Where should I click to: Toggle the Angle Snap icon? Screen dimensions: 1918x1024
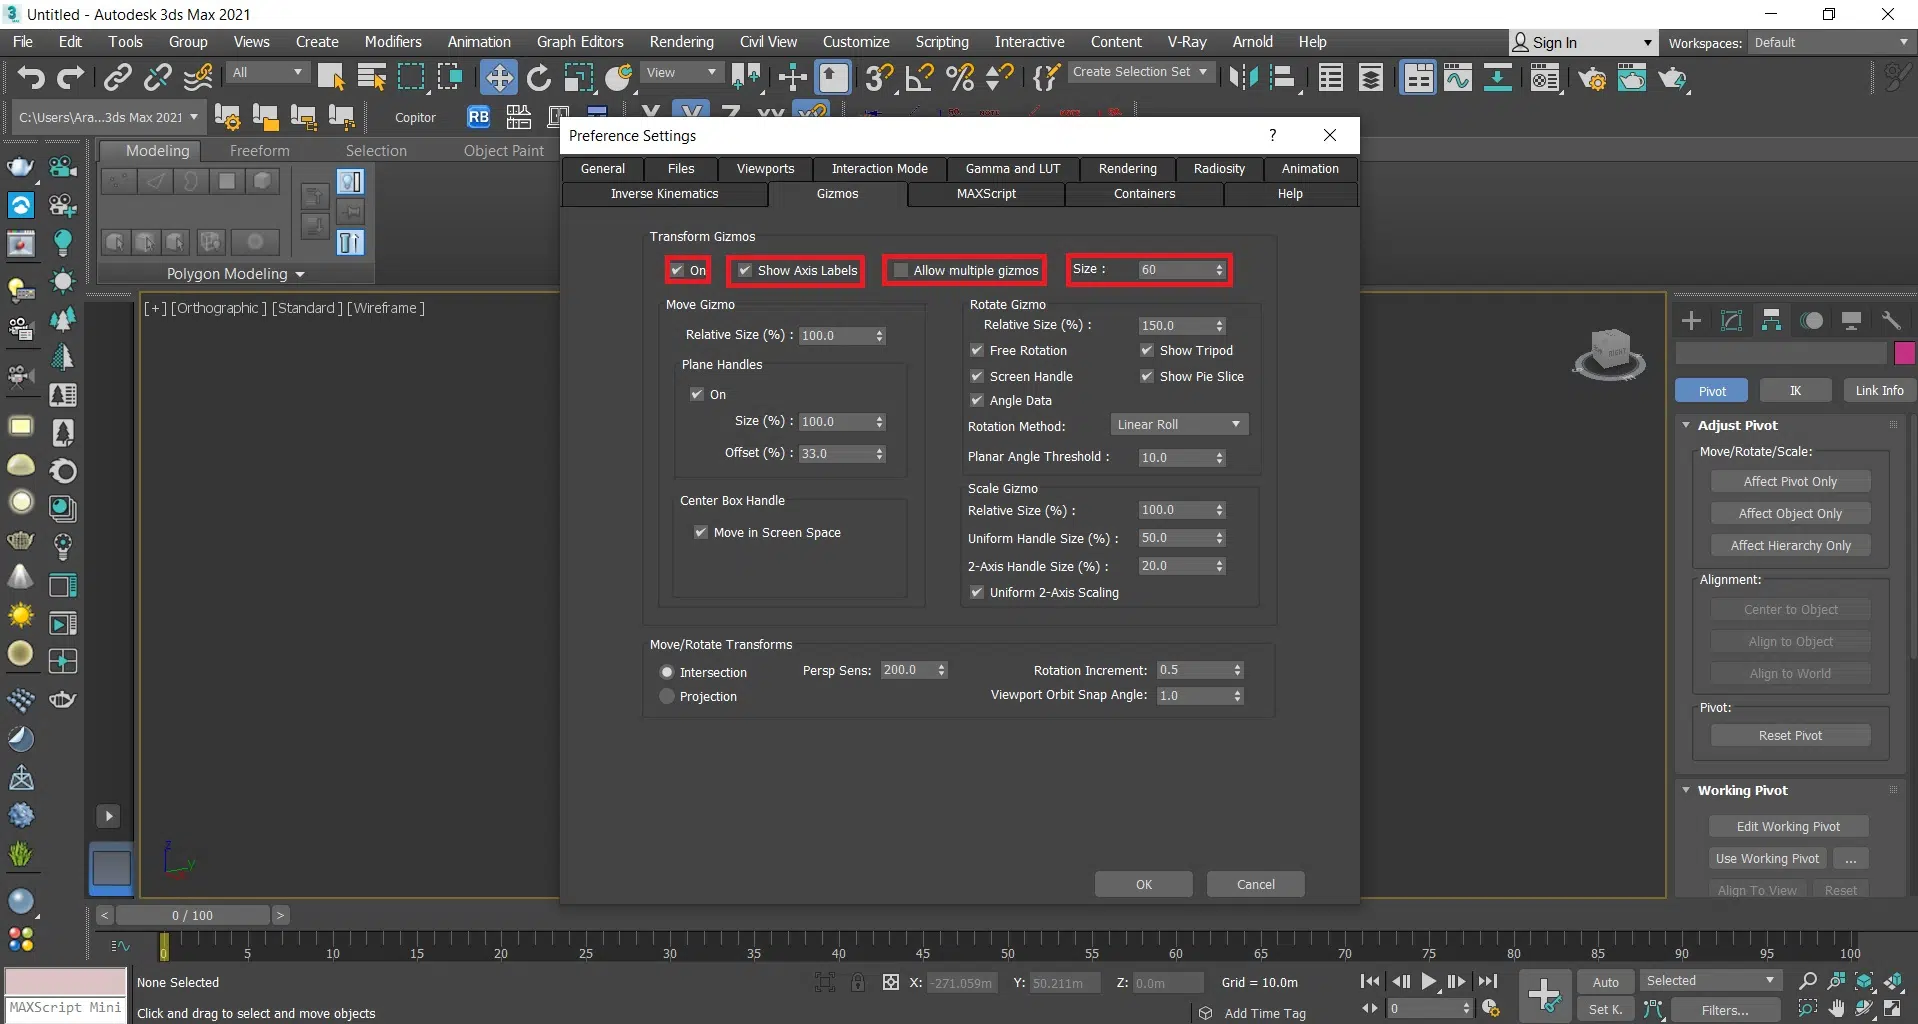point(919,77)
